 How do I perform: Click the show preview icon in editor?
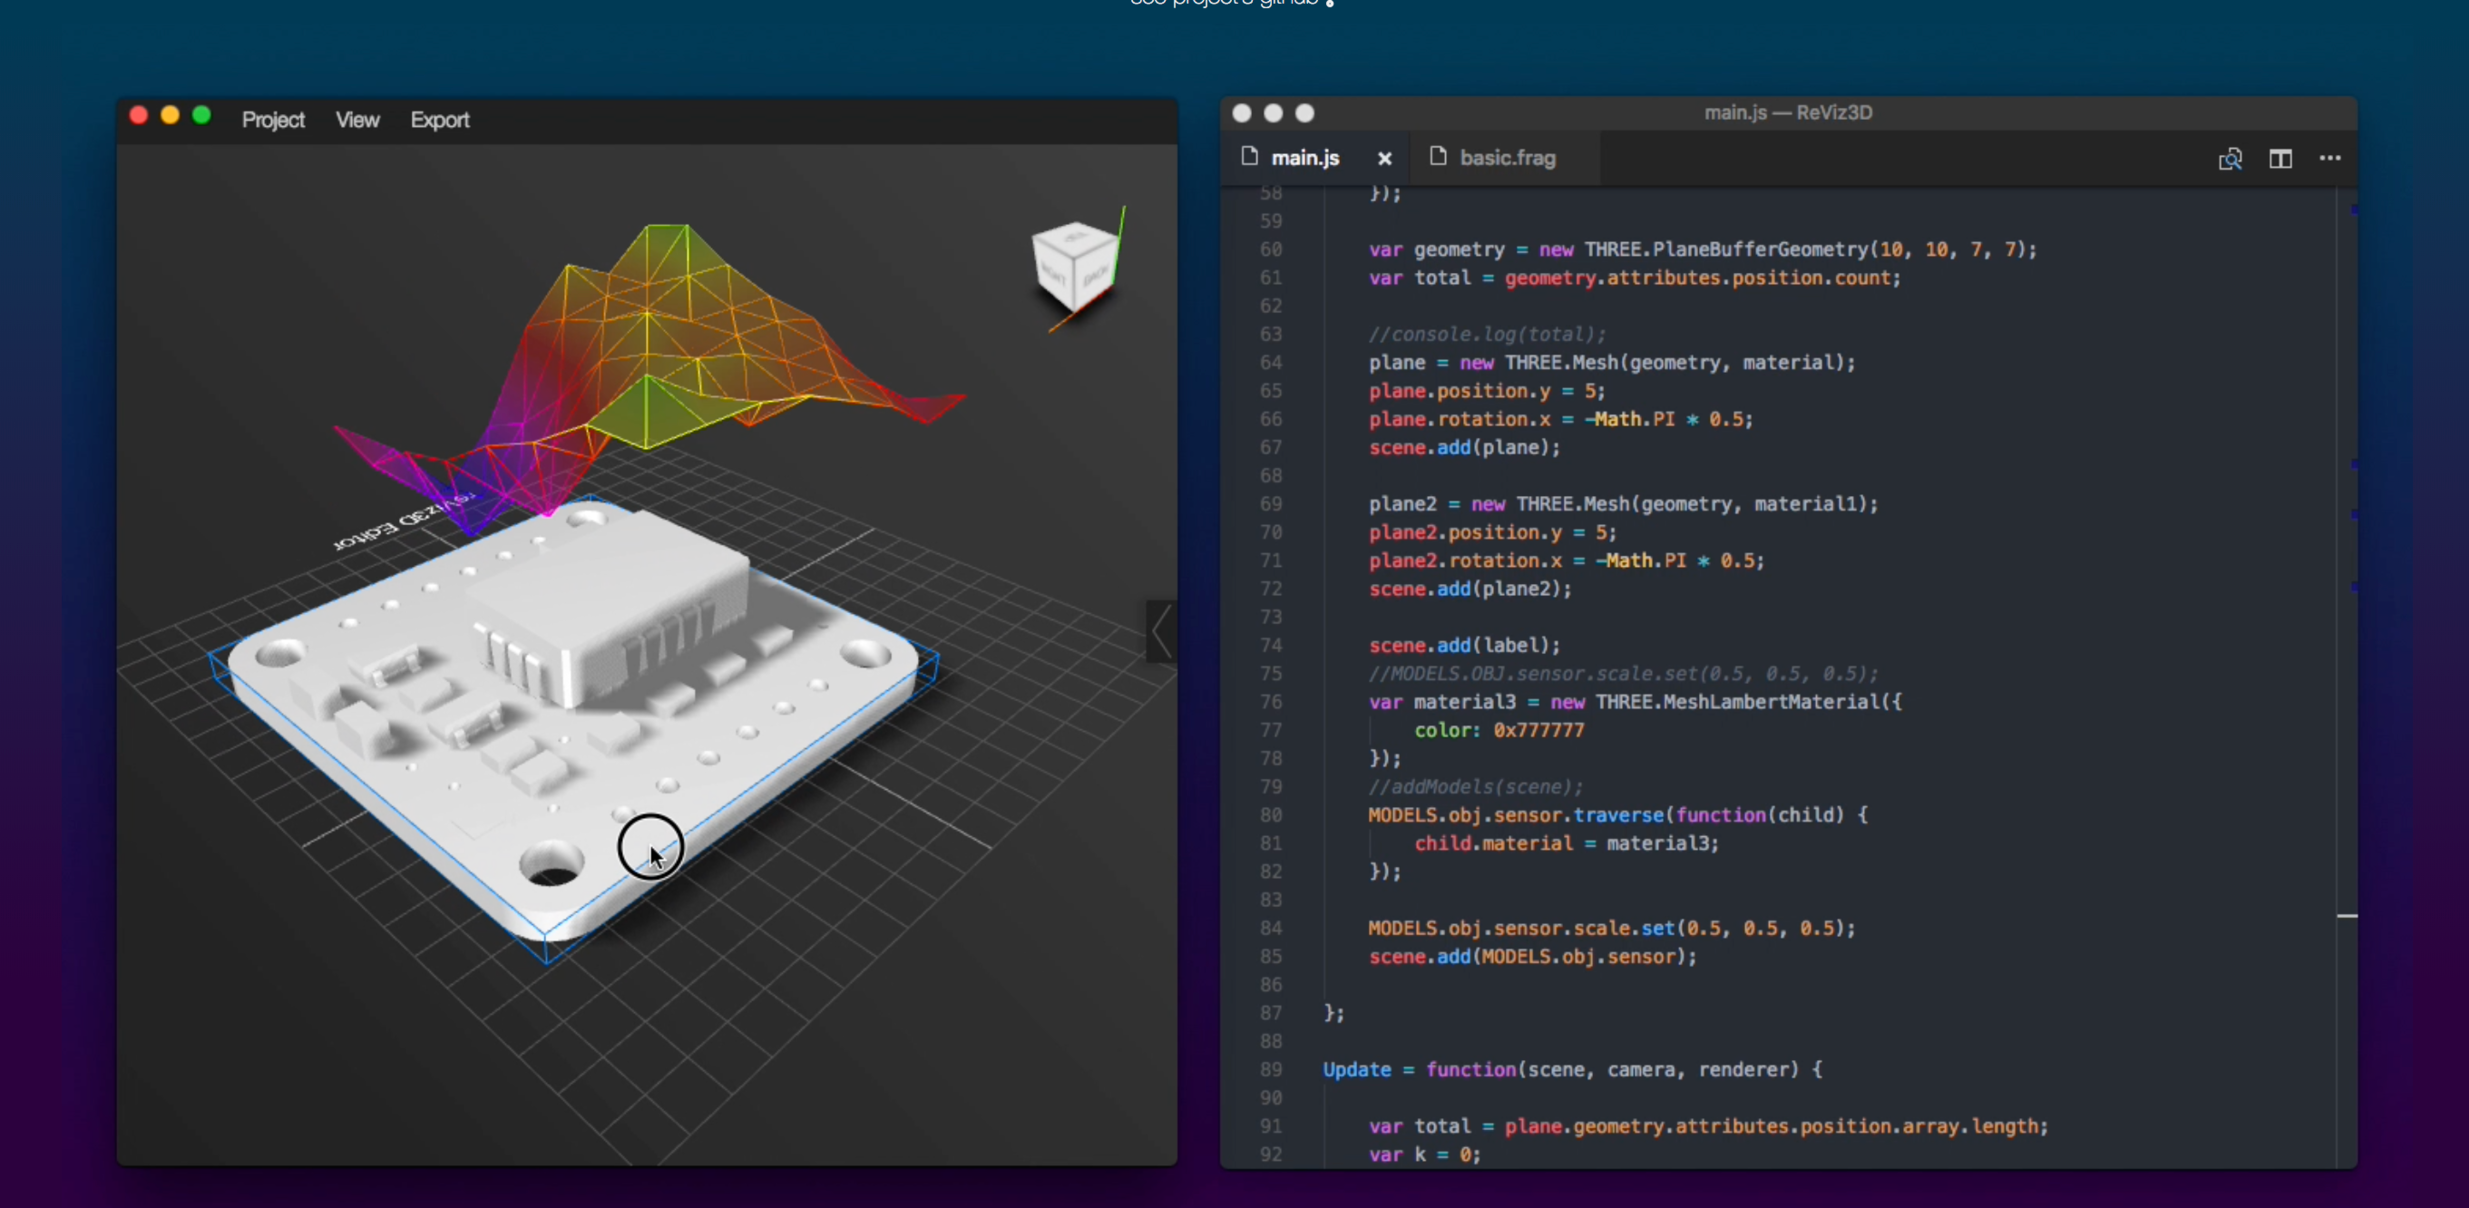pos(2230,159)
